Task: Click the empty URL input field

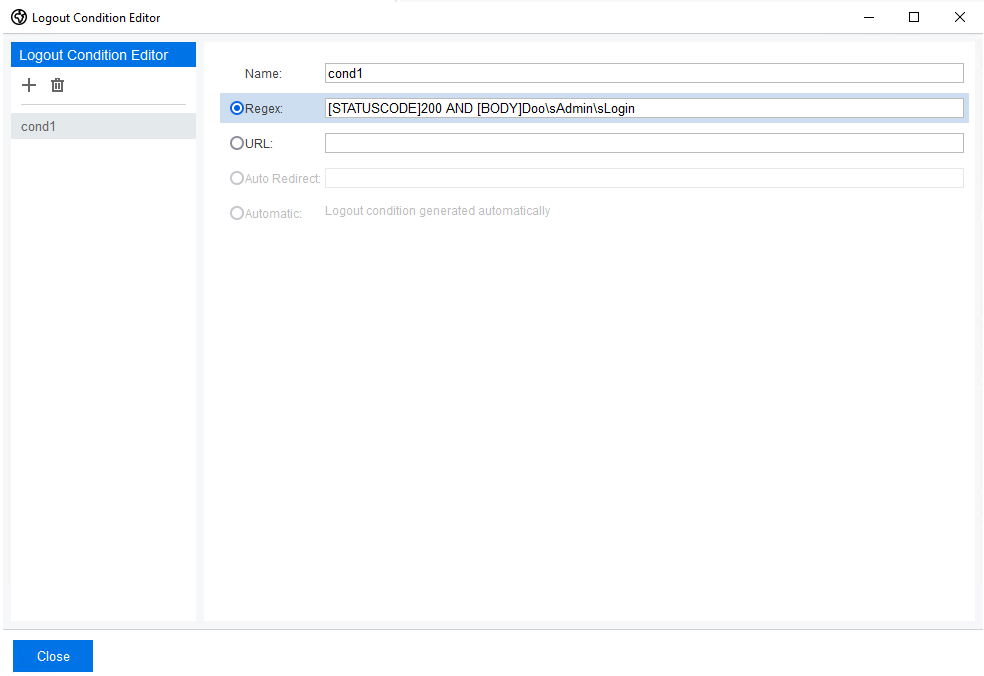Action: click(x=644, y=143)
